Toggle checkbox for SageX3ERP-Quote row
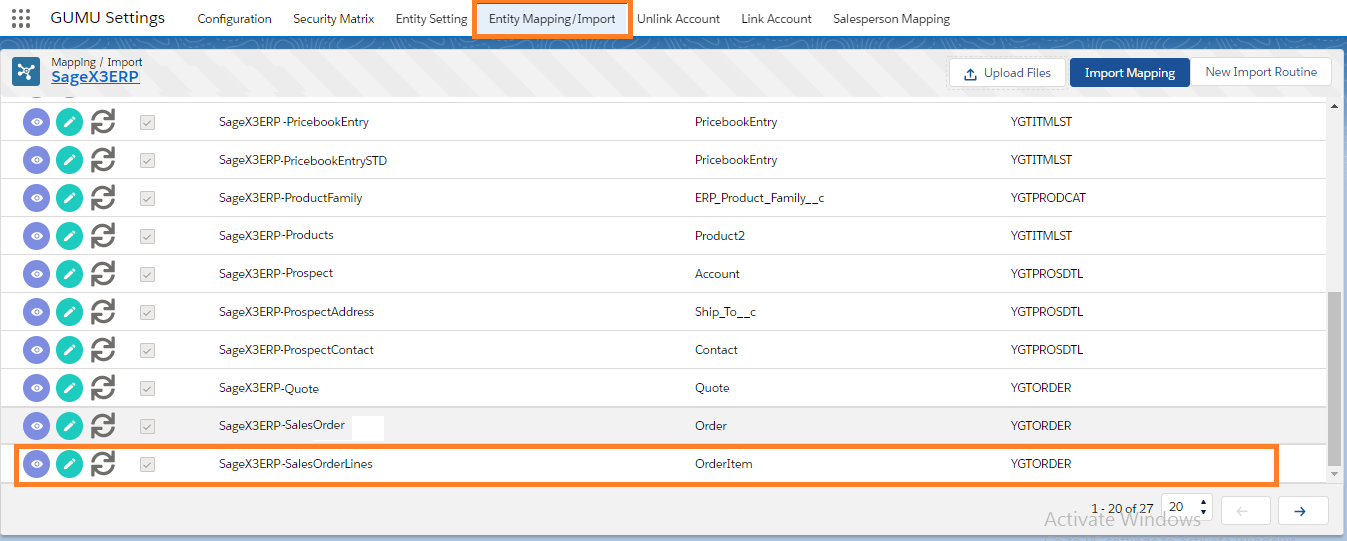The image size is (1347, 541). pyautogui.click(x=147, y=388)
